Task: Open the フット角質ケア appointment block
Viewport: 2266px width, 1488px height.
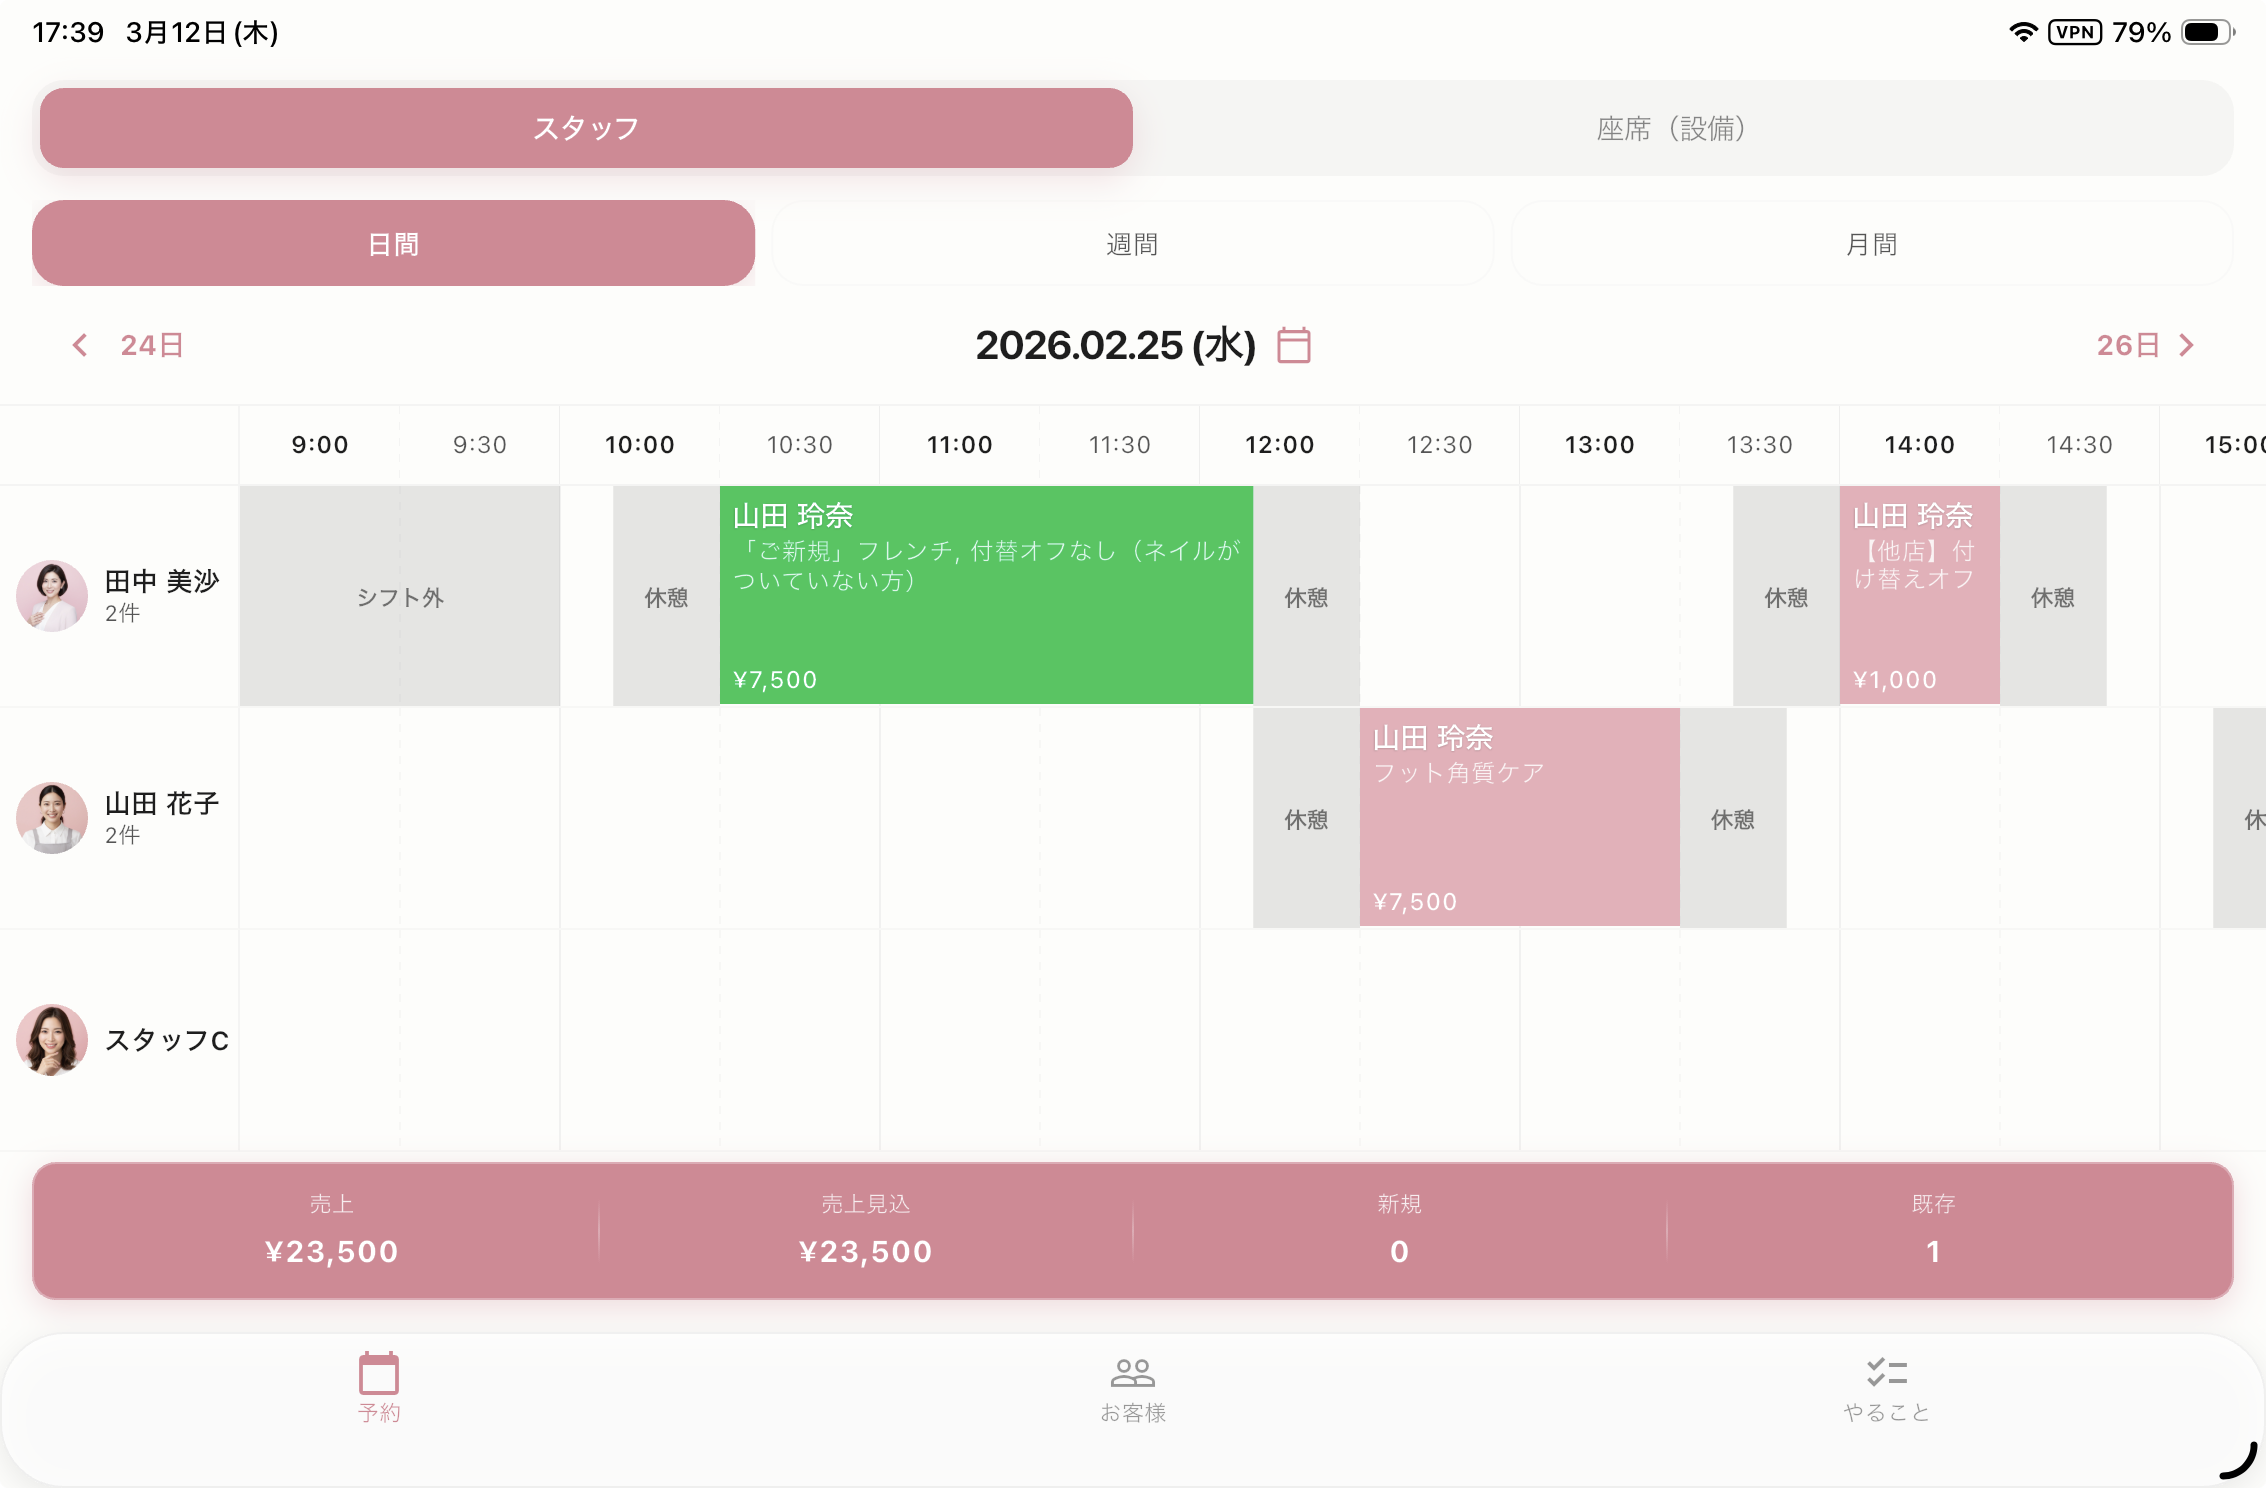Action: [x=1520, y=817]
